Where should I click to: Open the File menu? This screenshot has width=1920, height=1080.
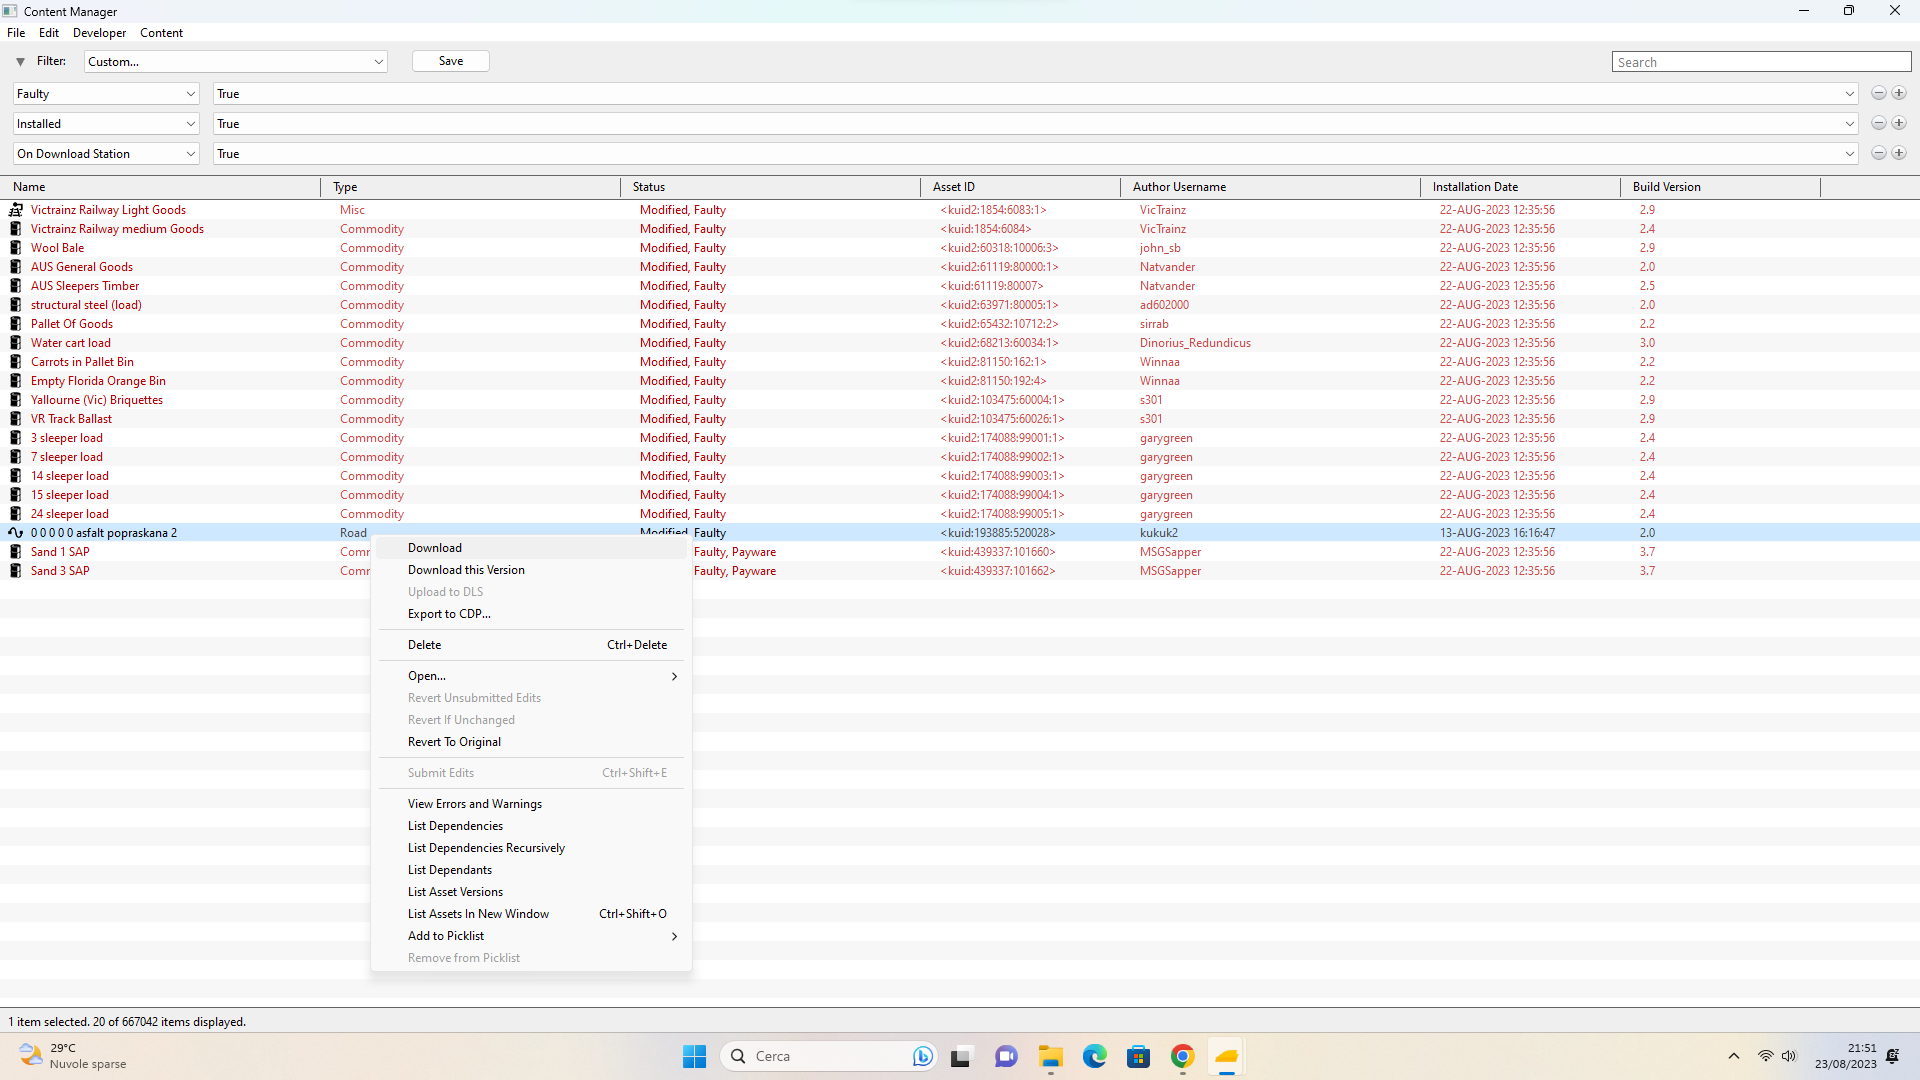click(x=16, y=33)
